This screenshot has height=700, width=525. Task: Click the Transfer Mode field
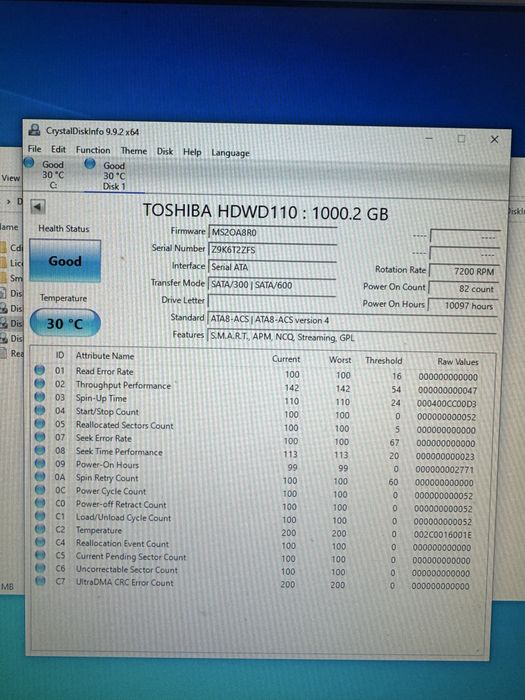(272, 285)
